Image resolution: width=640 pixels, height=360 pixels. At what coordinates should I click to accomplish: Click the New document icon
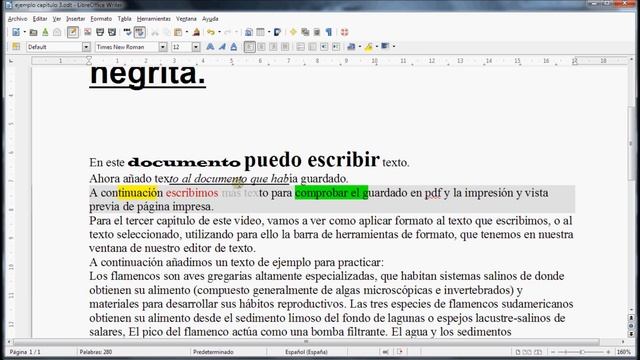point(16,32)
